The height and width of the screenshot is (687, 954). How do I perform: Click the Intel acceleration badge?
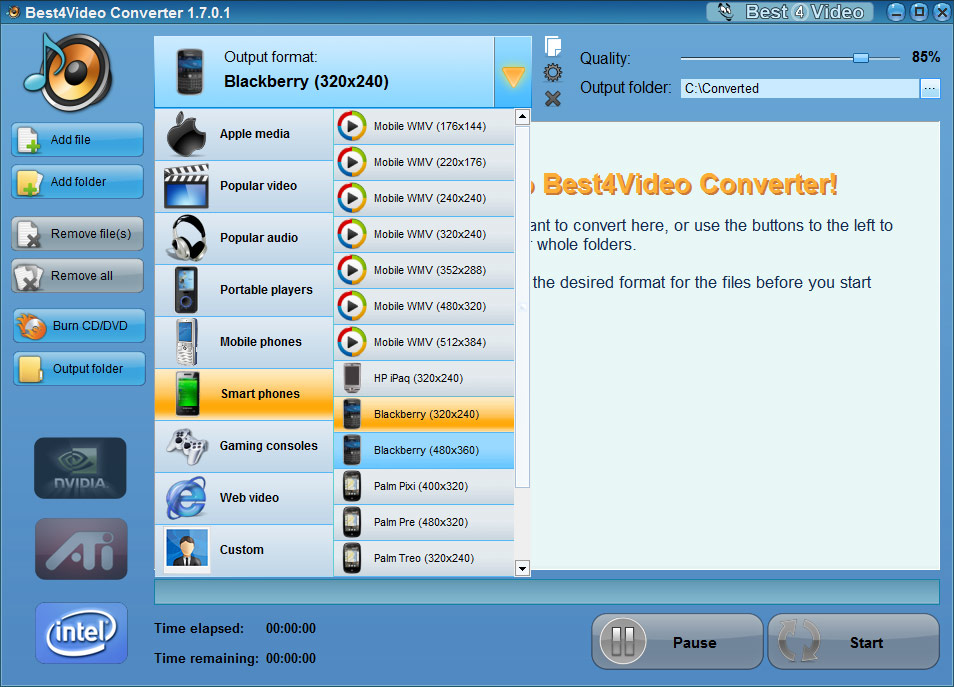pyautogui.click(x=81, y=633)
